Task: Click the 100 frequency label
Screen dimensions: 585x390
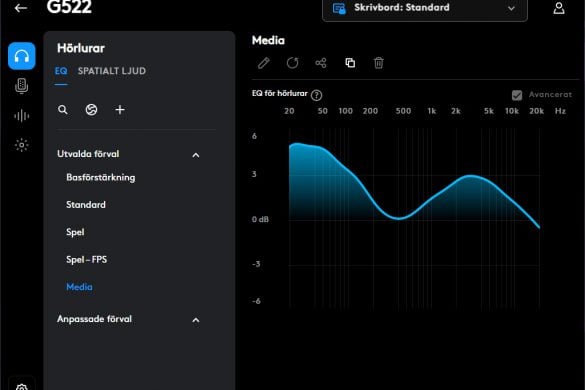Action: tap(345, 111)
